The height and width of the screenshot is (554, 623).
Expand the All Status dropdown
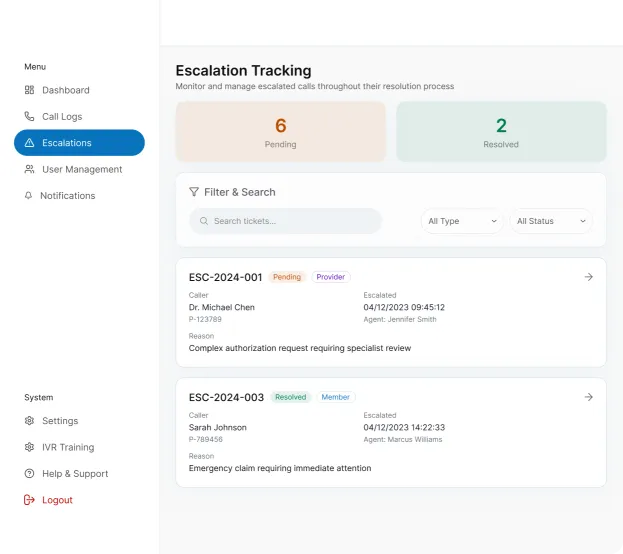pyautogui.click(x=550, y=221)
